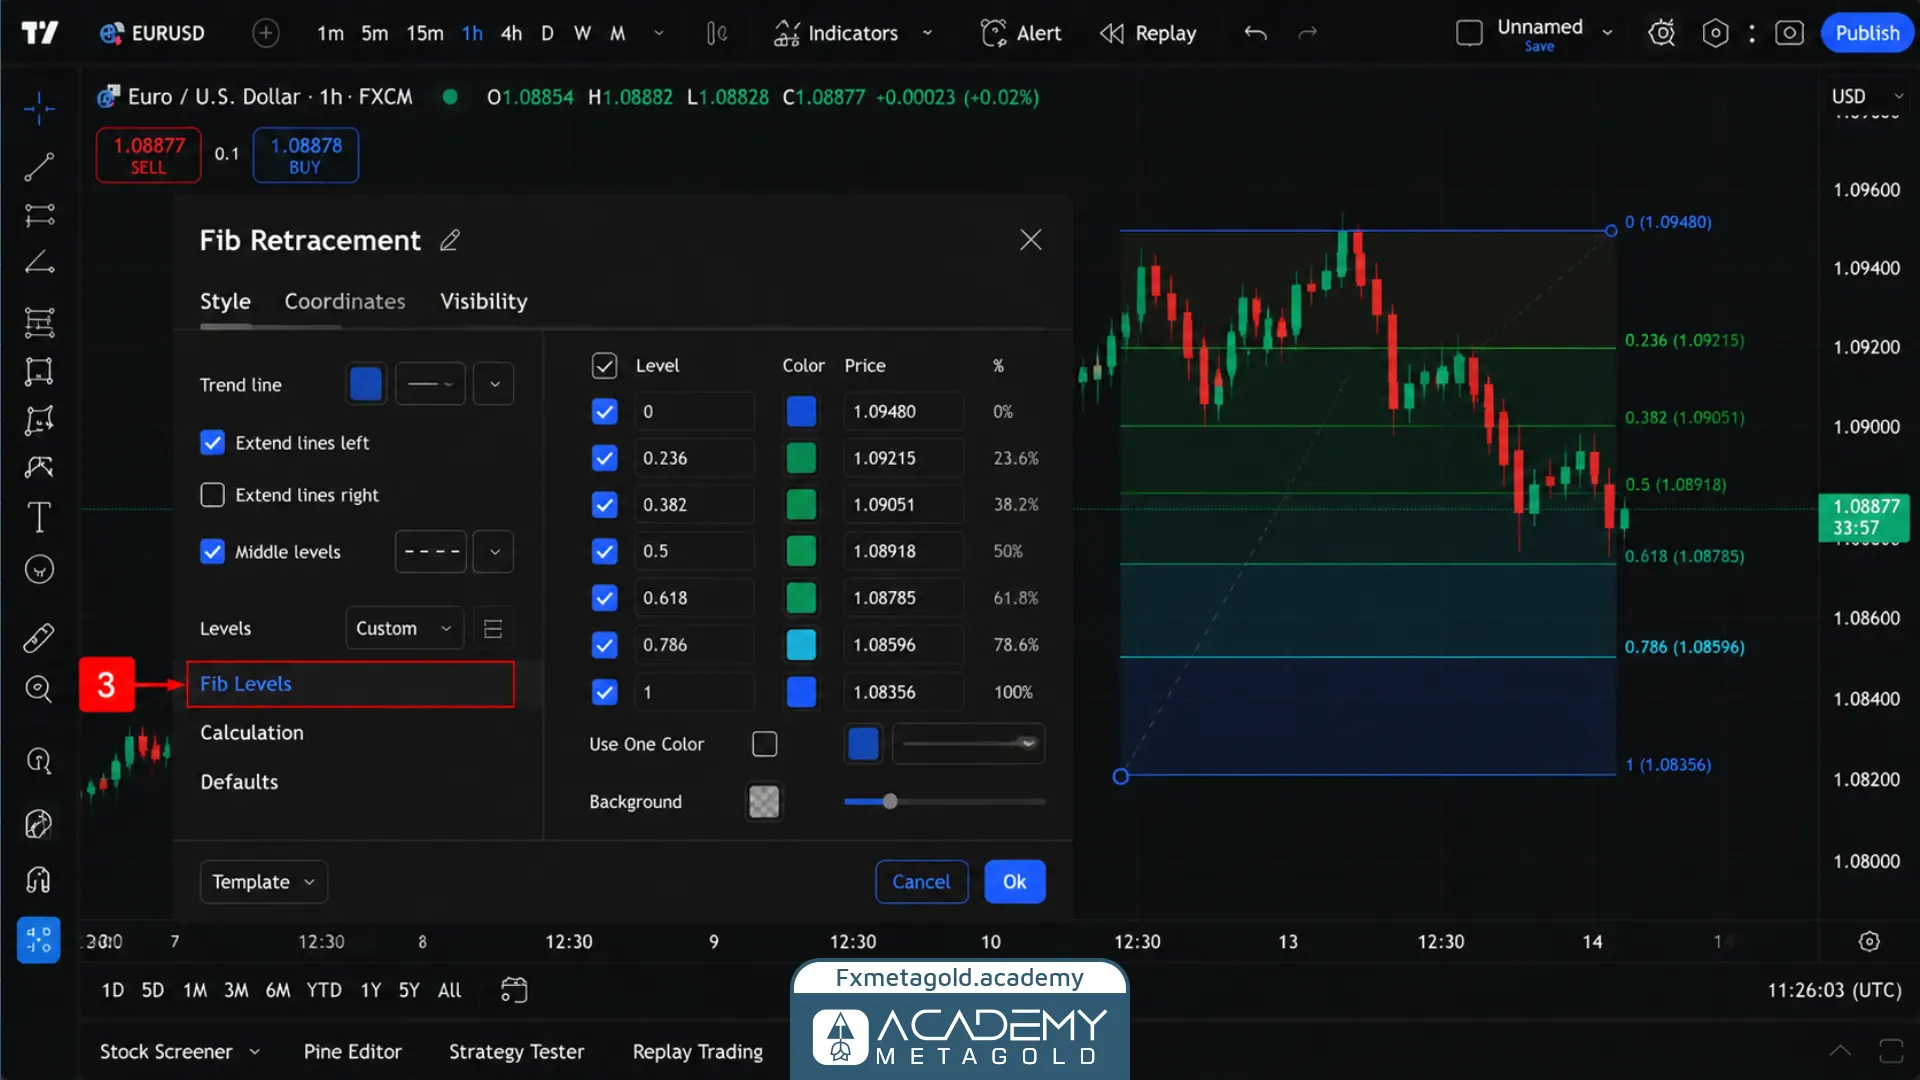The image size is (1920, 1080).
Task: Open the Calculation settings section
Action: pyautogui.click(x=252, y=733)
